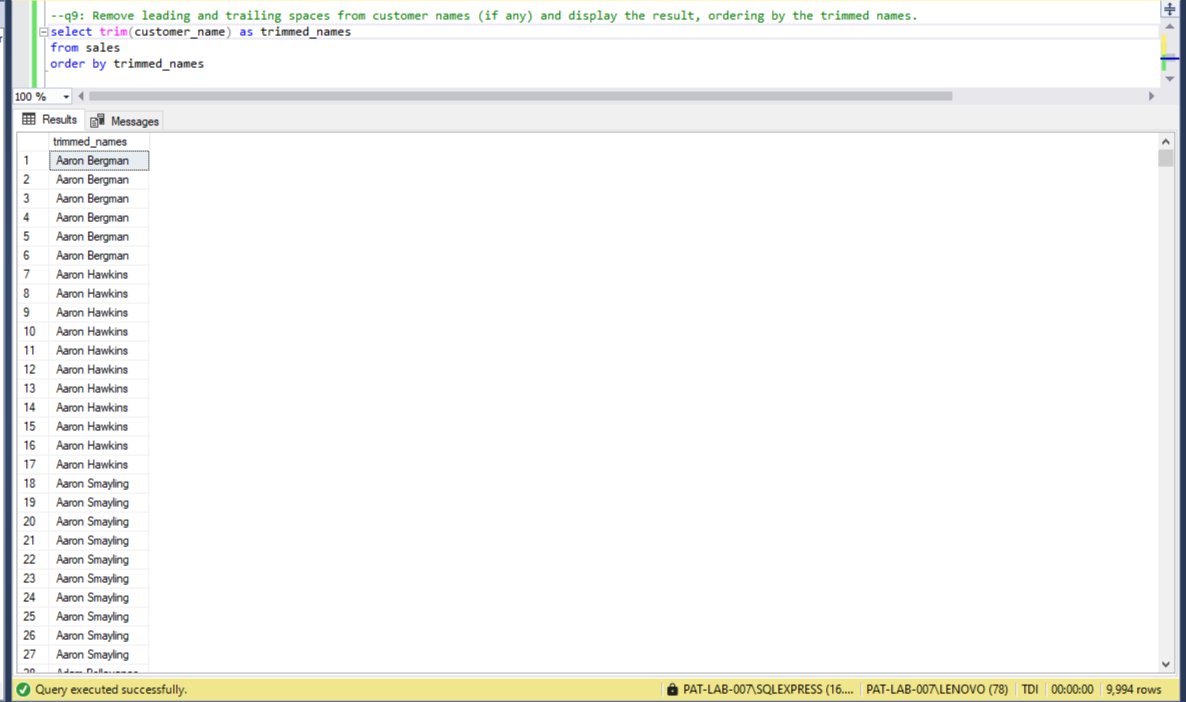Click the --q9 comment line
Screen dimensions: 1186x702
click(483, 15)
